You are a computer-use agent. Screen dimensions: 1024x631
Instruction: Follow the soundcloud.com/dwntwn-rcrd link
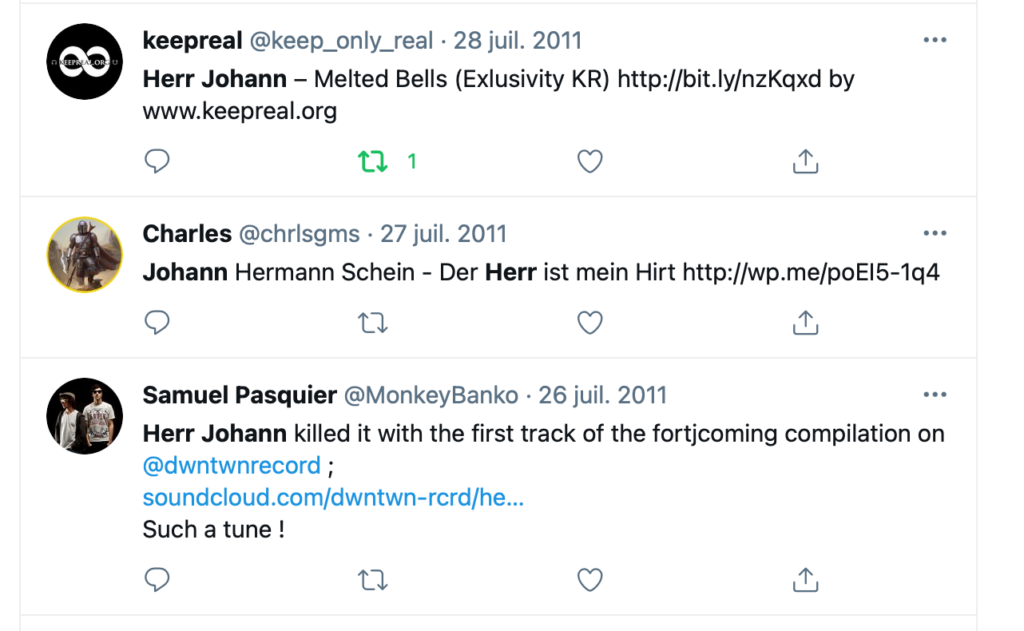point(333,498)
